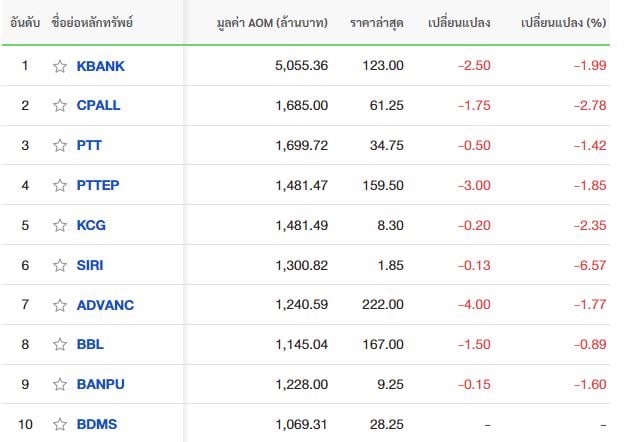The image size is (626, 442).
Task: Open the ADVANC symbol link
Action: point(105,305)
